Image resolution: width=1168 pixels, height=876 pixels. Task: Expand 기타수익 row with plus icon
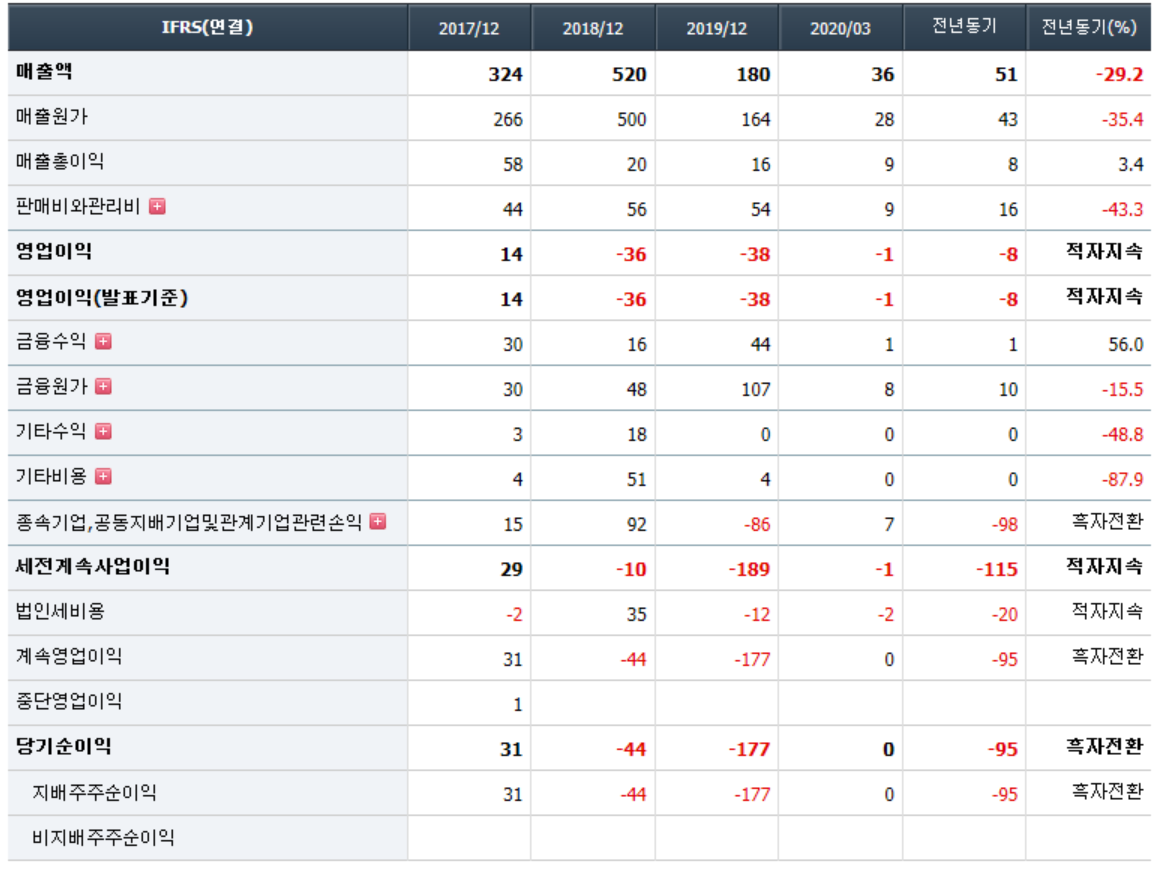pyautogui.click(x=104, y=431)
